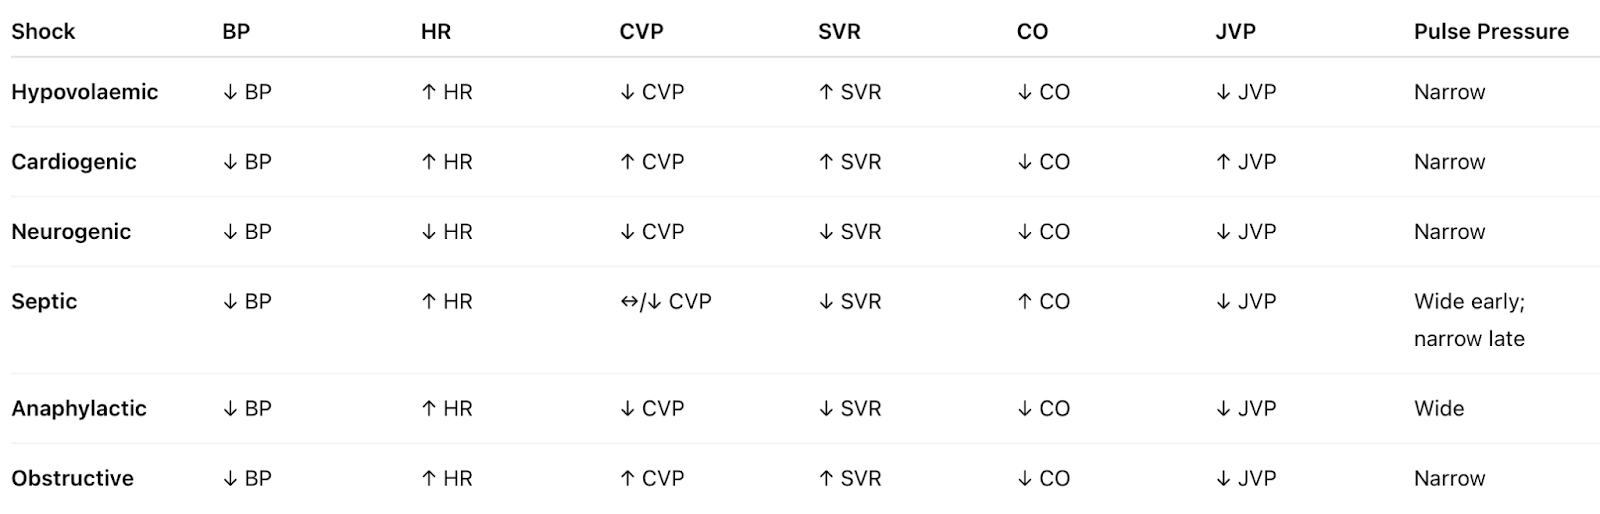Click Anaphylactic row's Wide pulse pressure cell

[x=1438, y=408]
